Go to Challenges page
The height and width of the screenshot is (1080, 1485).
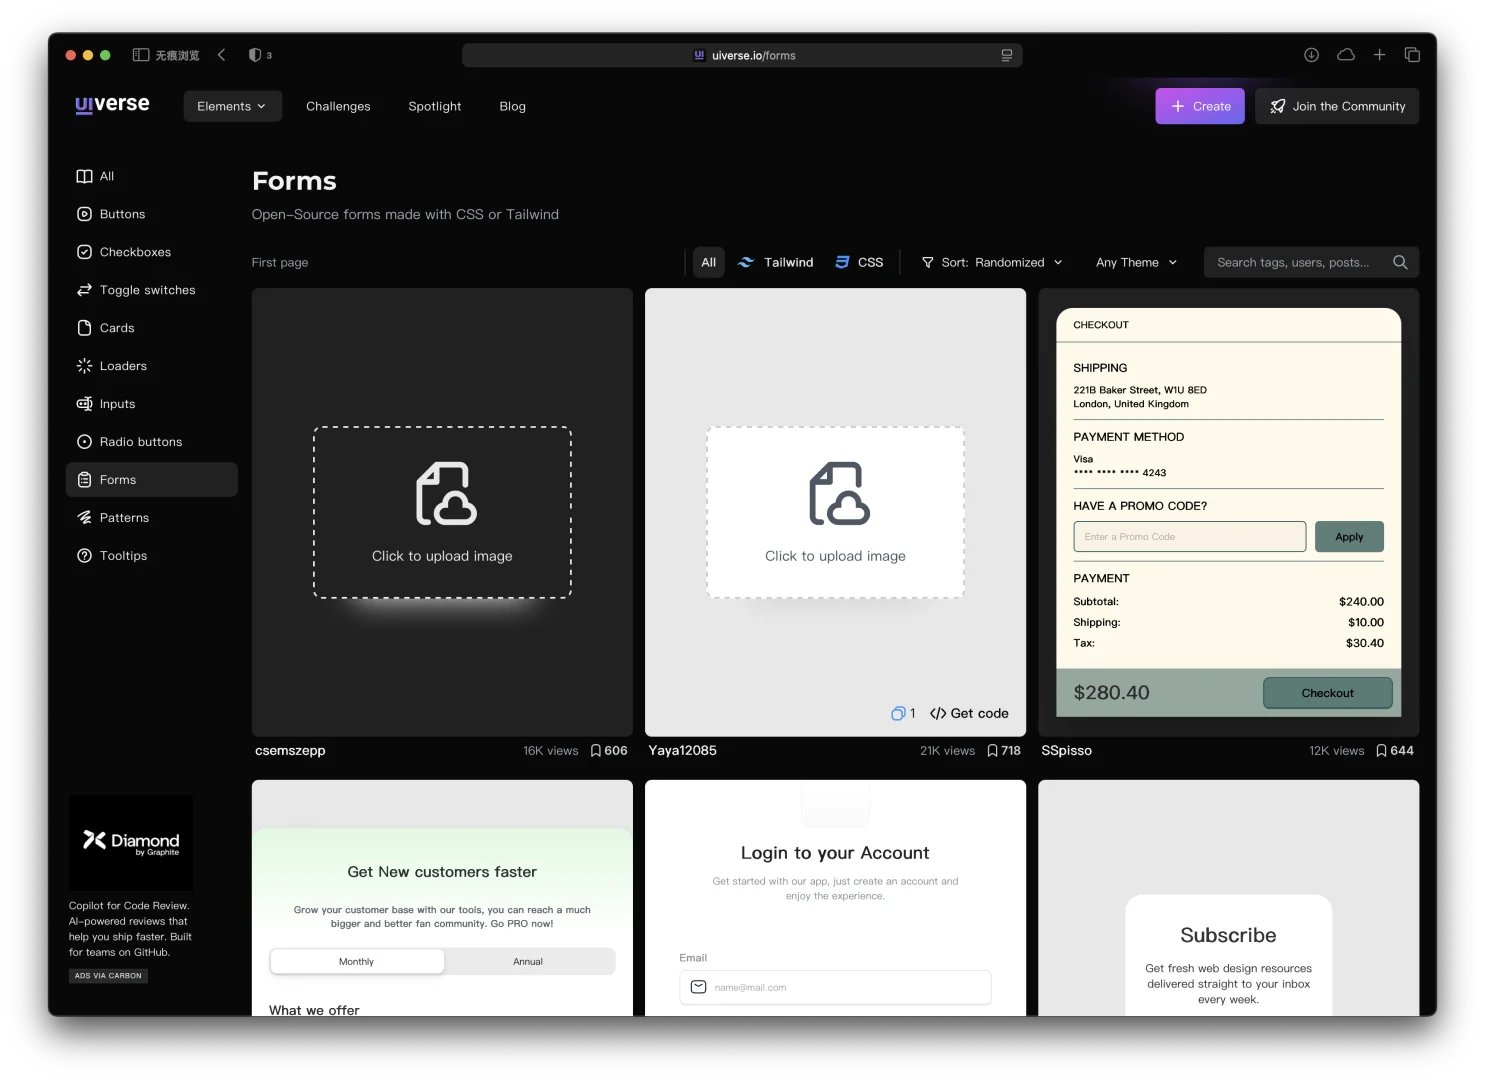(x=338, y=106)
